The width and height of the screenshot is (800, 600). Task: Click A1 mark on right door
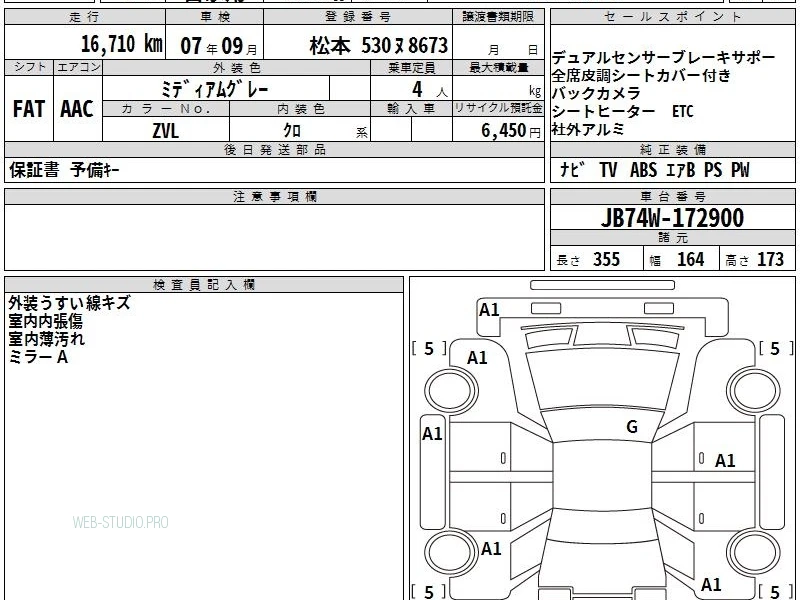coord(725,461)
